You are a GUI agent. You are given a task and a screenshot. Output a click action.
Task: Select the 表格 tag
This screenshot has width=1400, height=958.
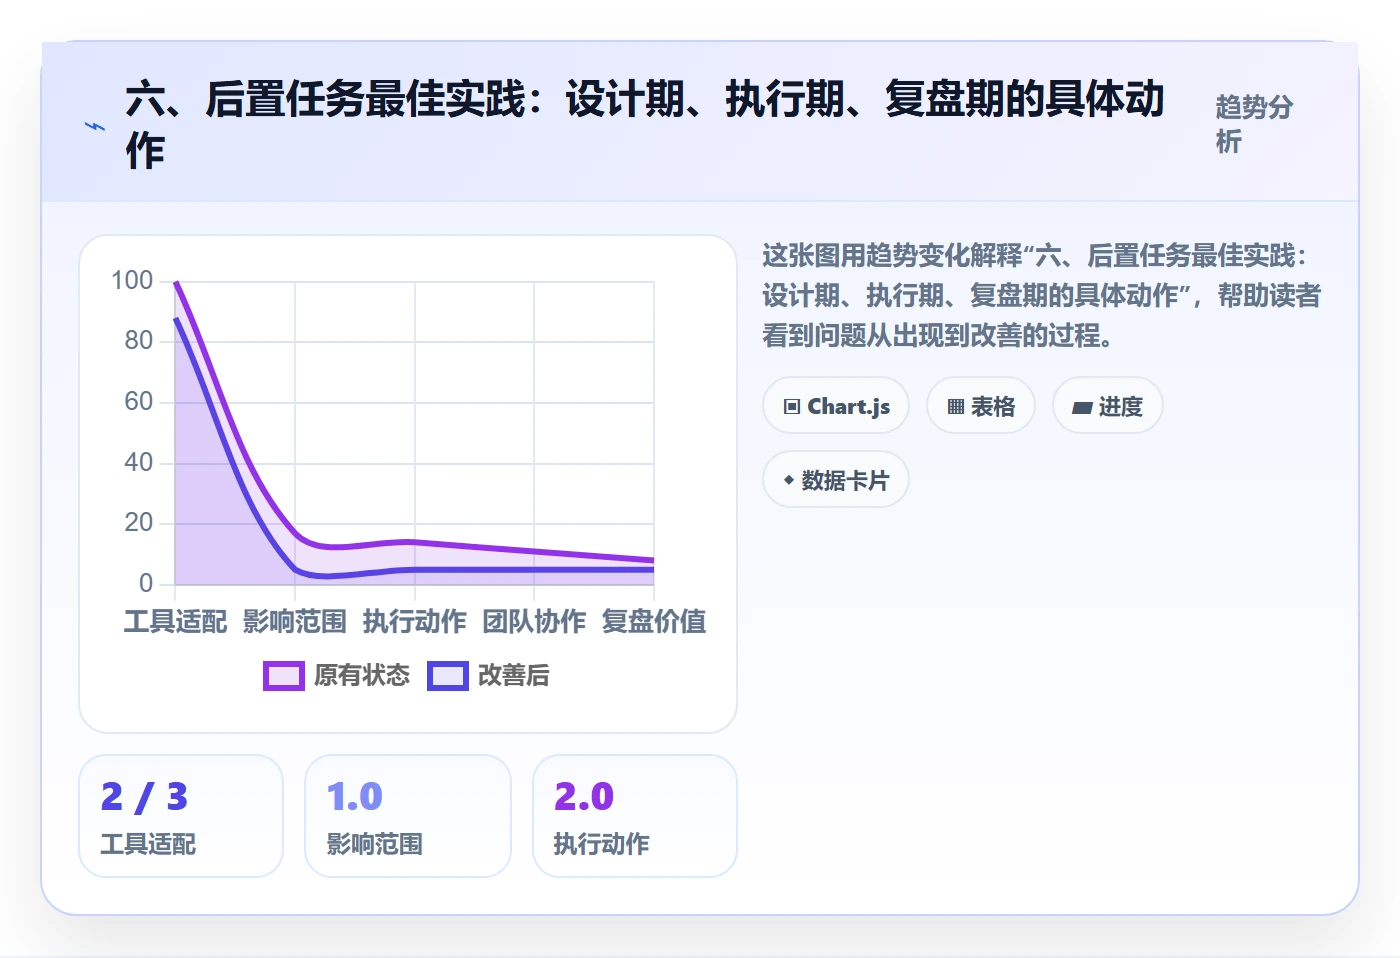point(981,406)
